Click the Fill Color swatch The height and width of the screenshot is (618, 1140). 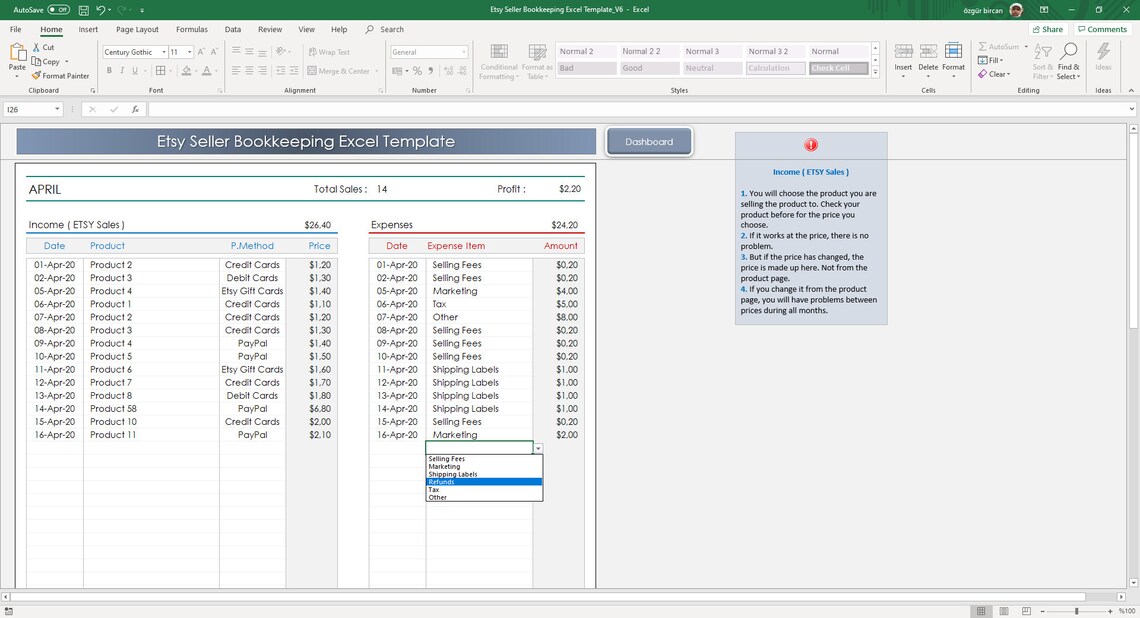point(185,70)
